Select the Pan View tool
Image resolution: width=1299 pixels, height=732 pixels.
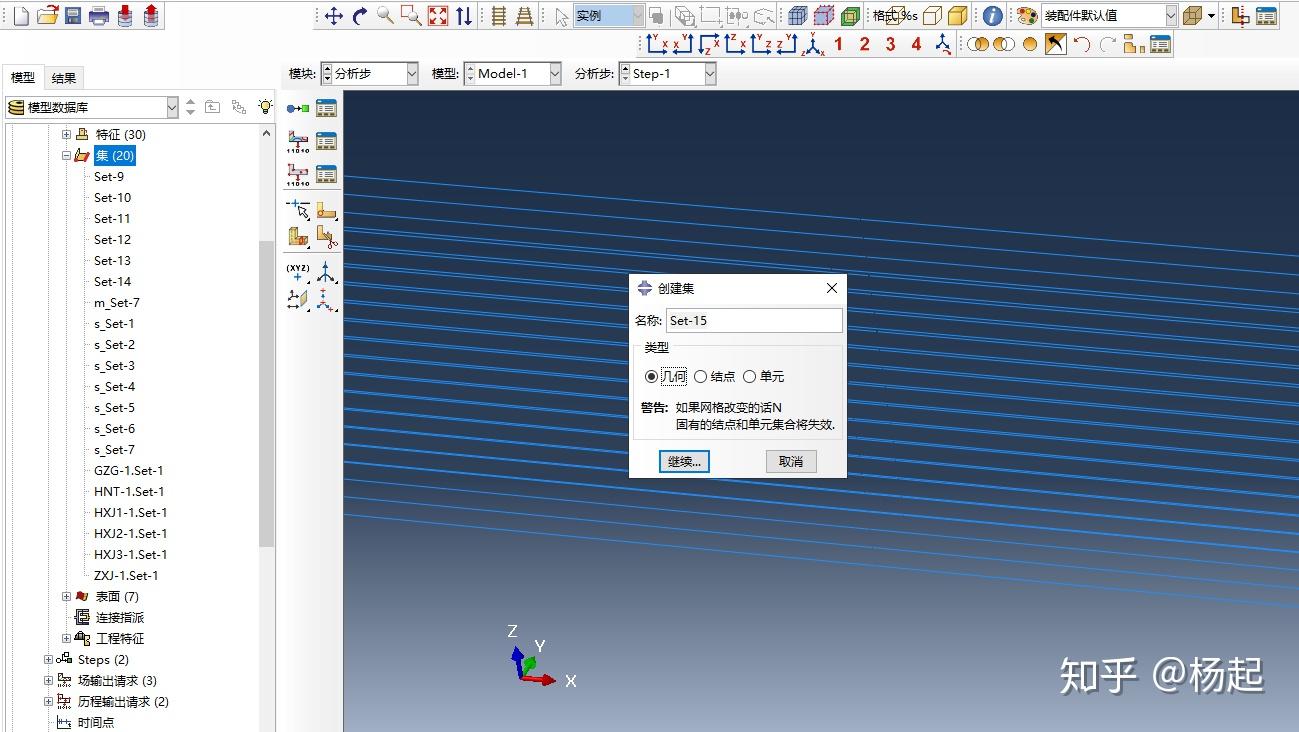(334, 15)
